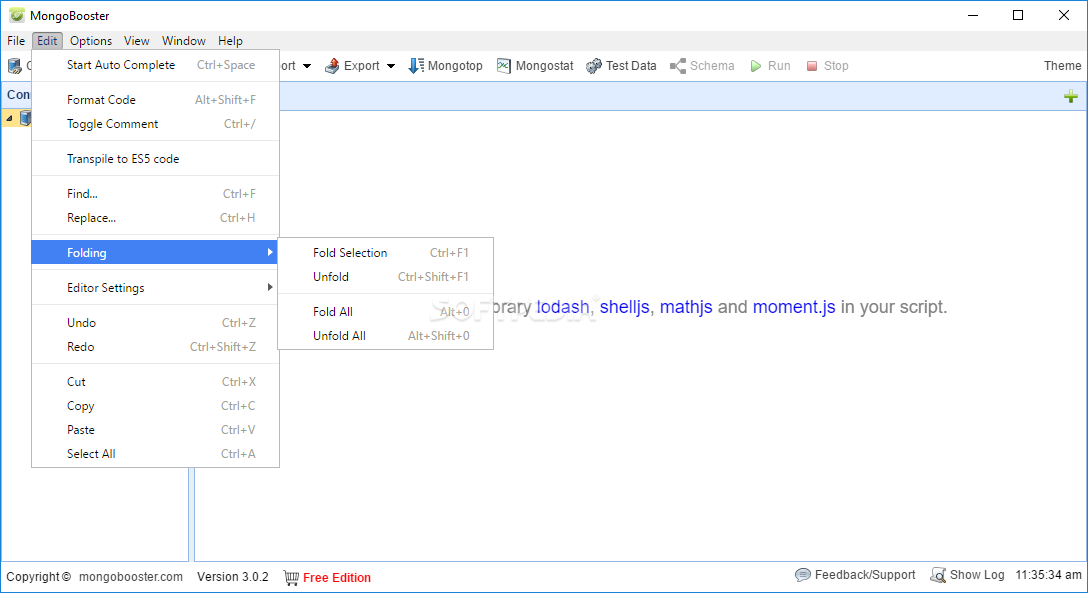This screenshot has width=1088, height=593.
Task: Click the Free Edition cart icon
Action: click(291, 577)
